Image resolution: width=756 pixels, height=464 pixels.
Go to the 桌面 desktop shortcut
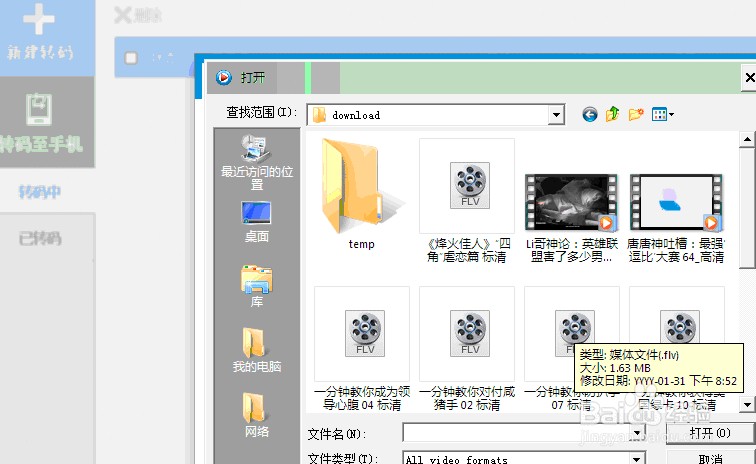click(256, 222)
